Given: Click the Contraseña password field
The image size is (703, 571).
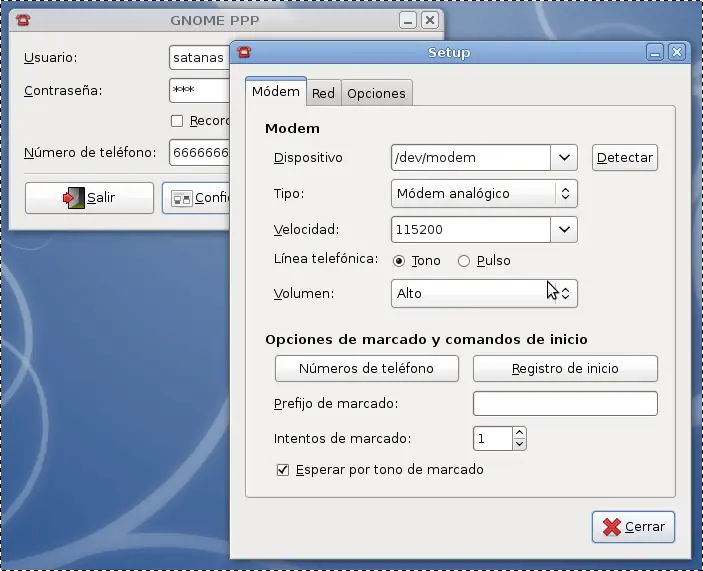Looking at the screenshot, I should point(200,91).
